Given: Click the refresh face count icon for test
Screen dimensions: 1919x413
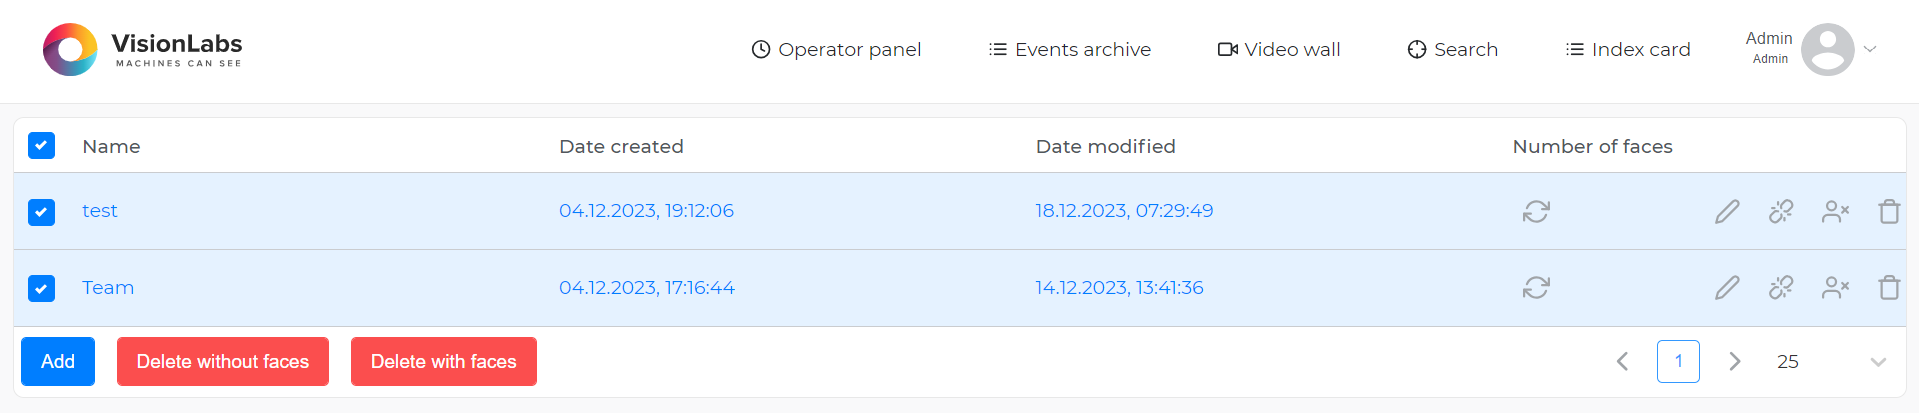Looking at the screenshot, I should click(x=1536, y=211).
